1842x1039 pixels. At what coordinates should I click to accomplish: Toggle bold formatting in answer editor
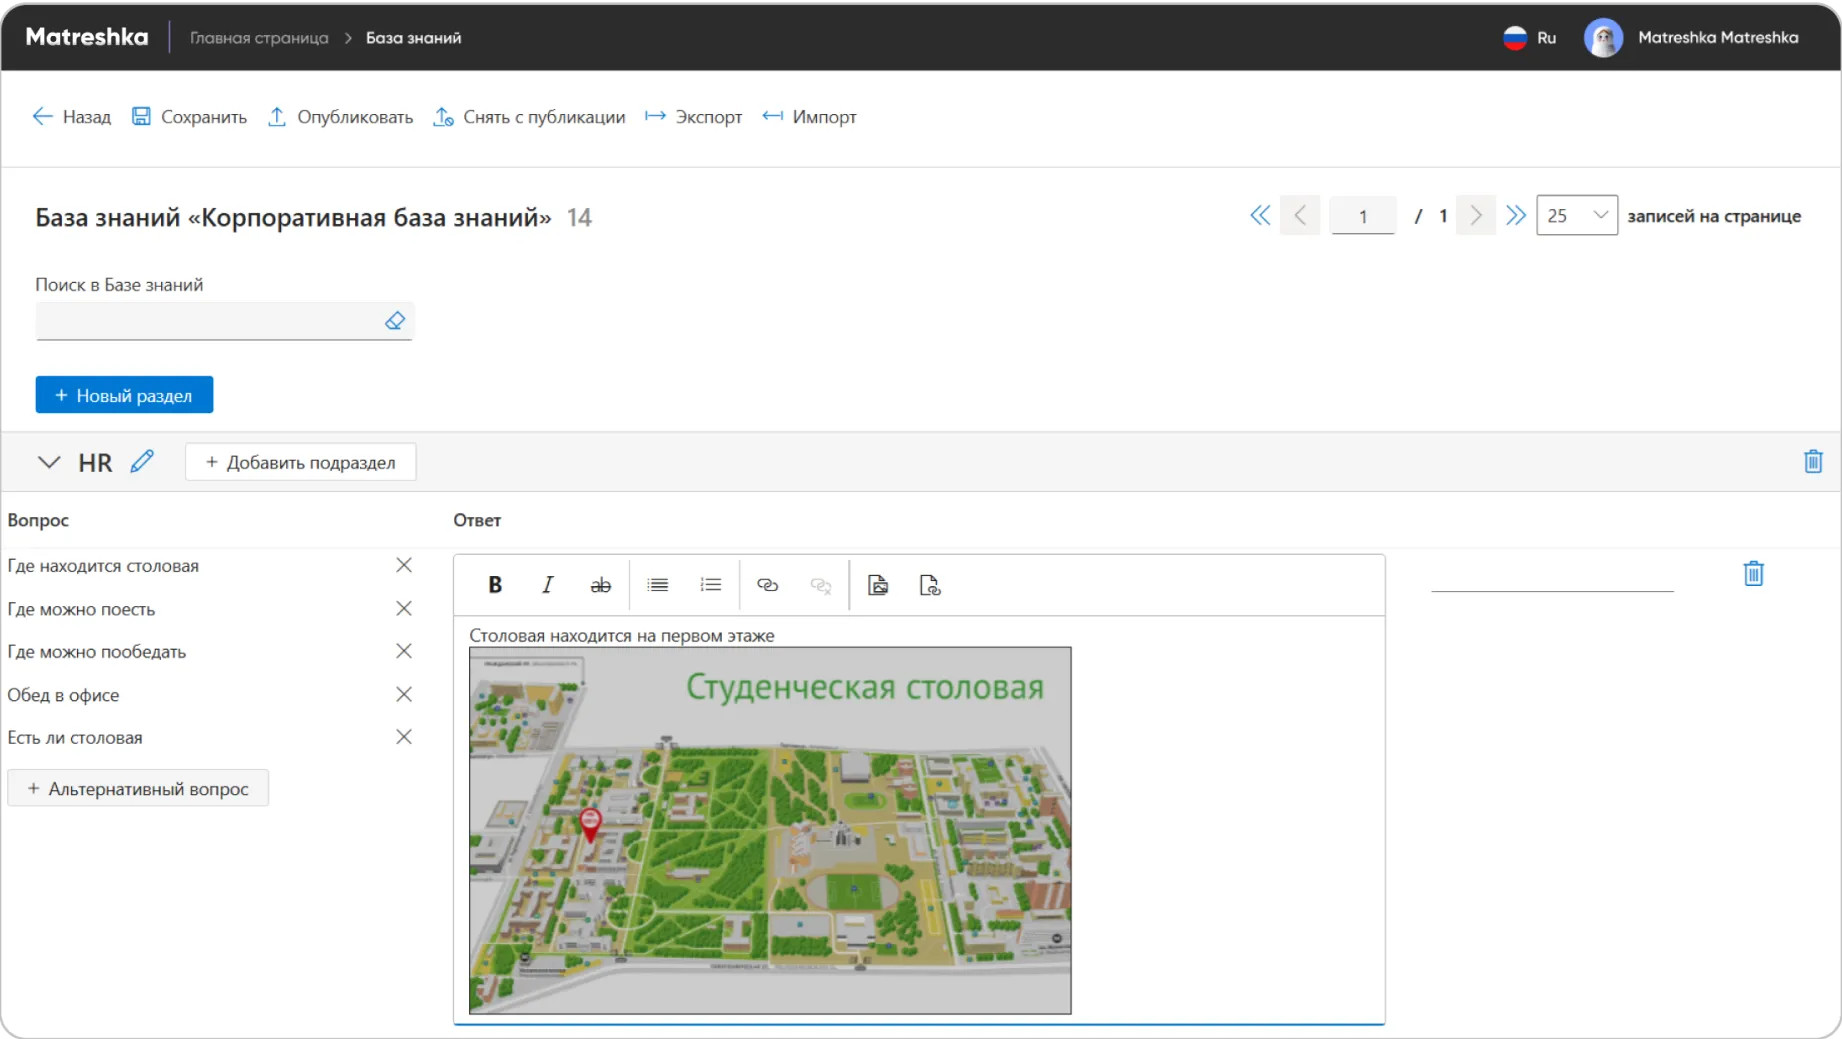[x=495, y=585]
